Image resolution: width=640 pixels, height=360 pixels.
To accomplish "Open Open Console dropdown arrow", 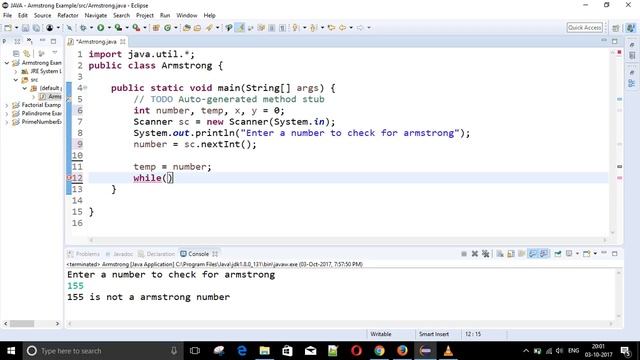I will coord(595,254).
